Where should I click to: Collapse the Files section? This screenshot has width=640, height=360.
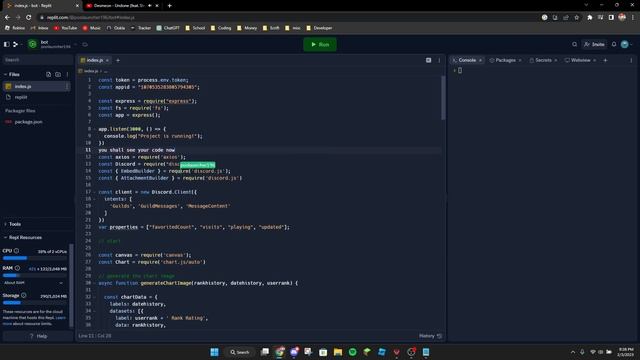(12, 74)
